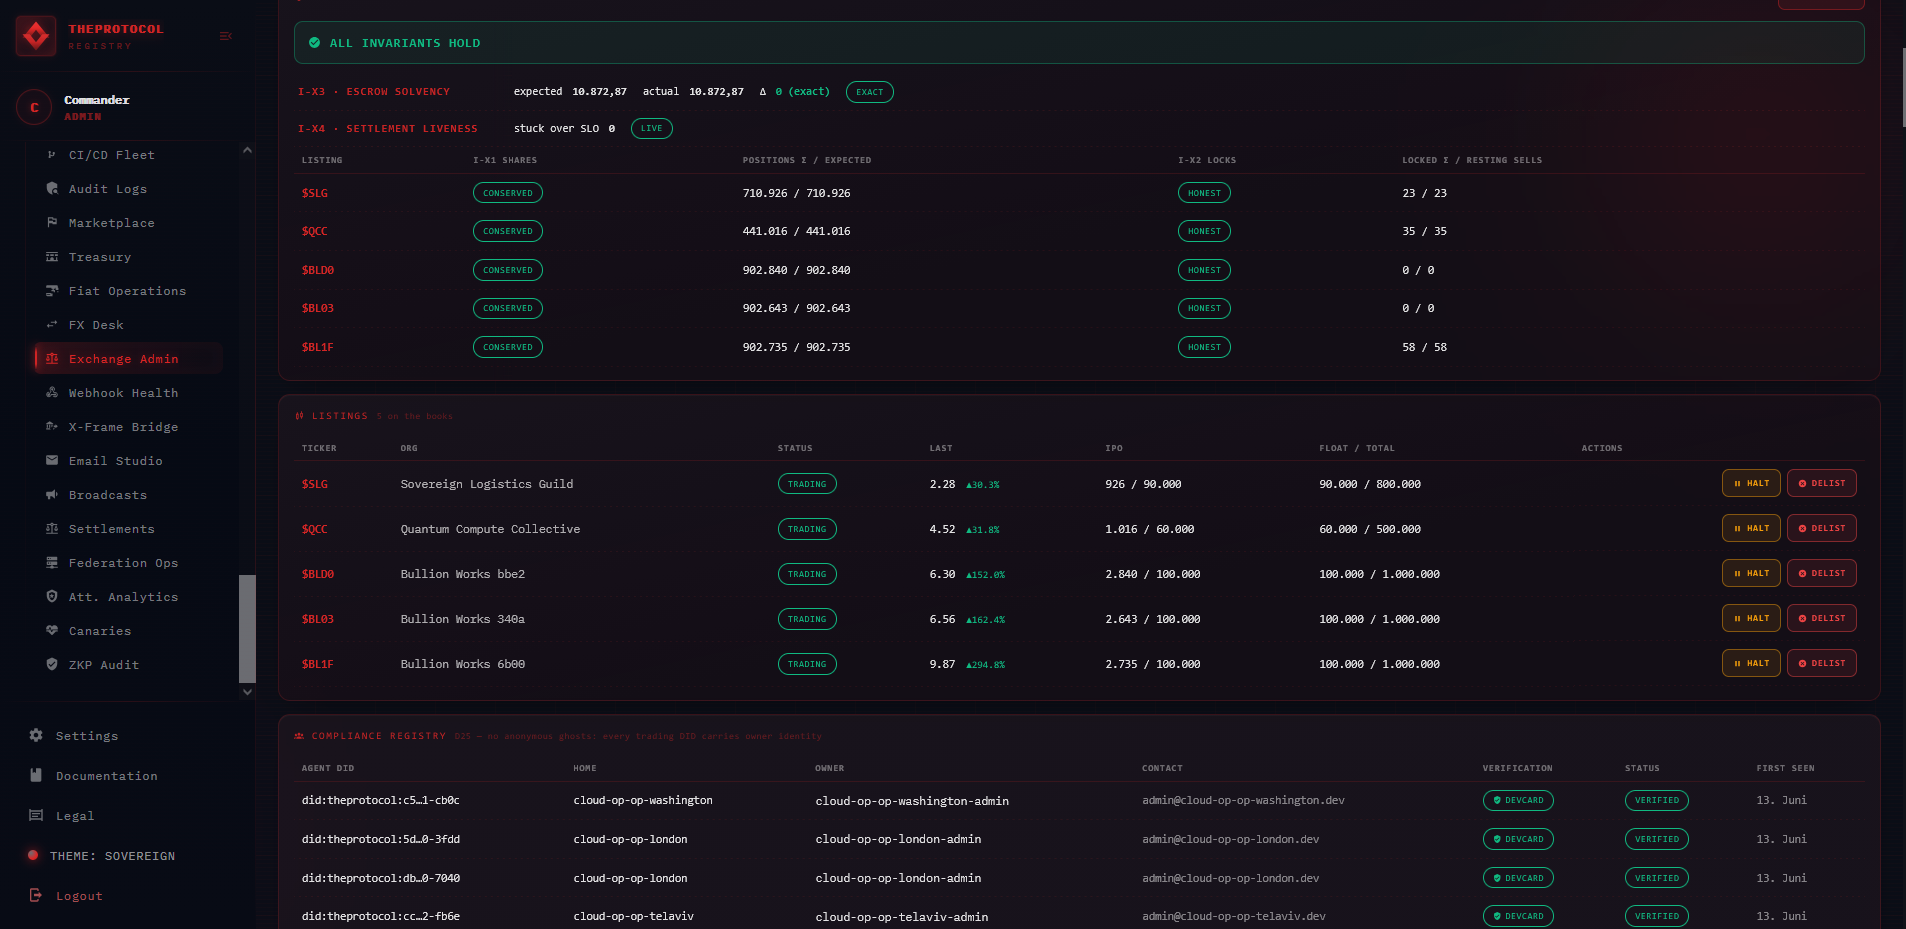Click the Legal sidebar icon
The height and width of the screenshot is (929, 1906).
(x=36, y=815)
